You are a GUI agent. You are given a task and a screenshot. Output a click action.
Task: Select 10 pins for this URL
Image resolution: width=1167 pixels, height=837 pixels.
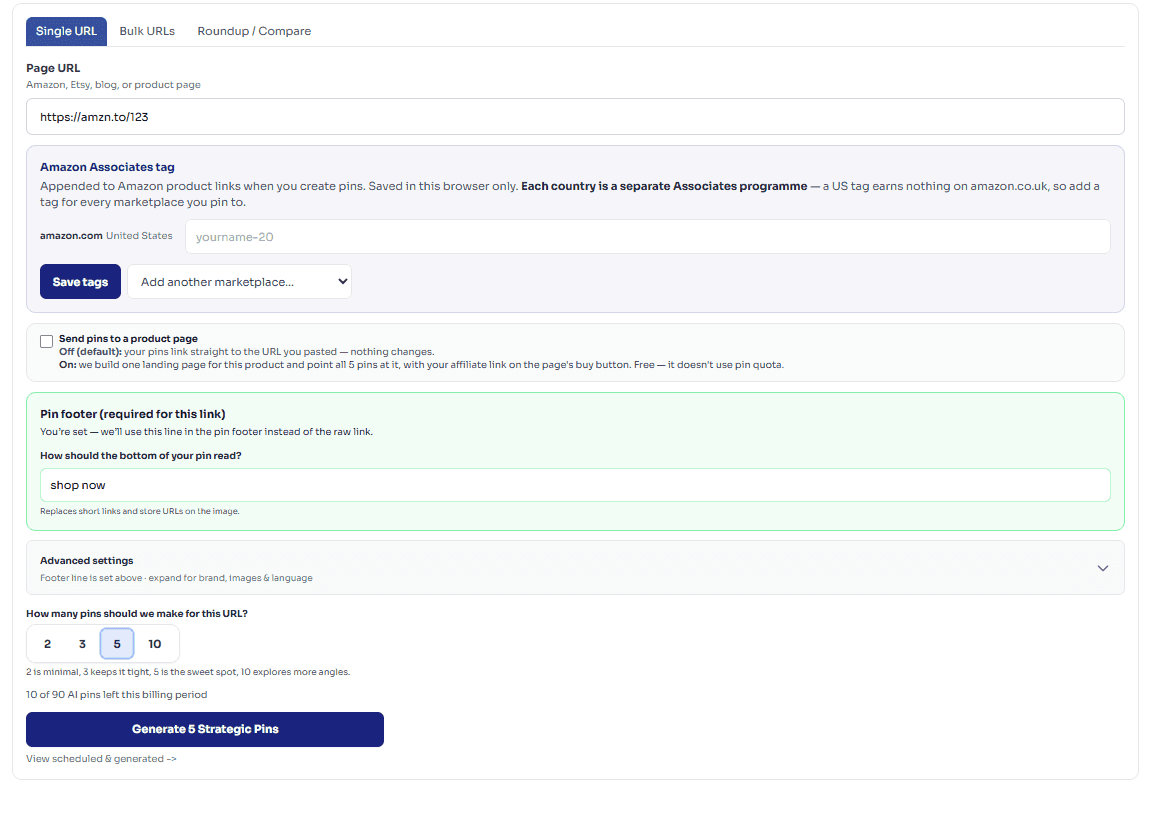click(x=155, y=644)
